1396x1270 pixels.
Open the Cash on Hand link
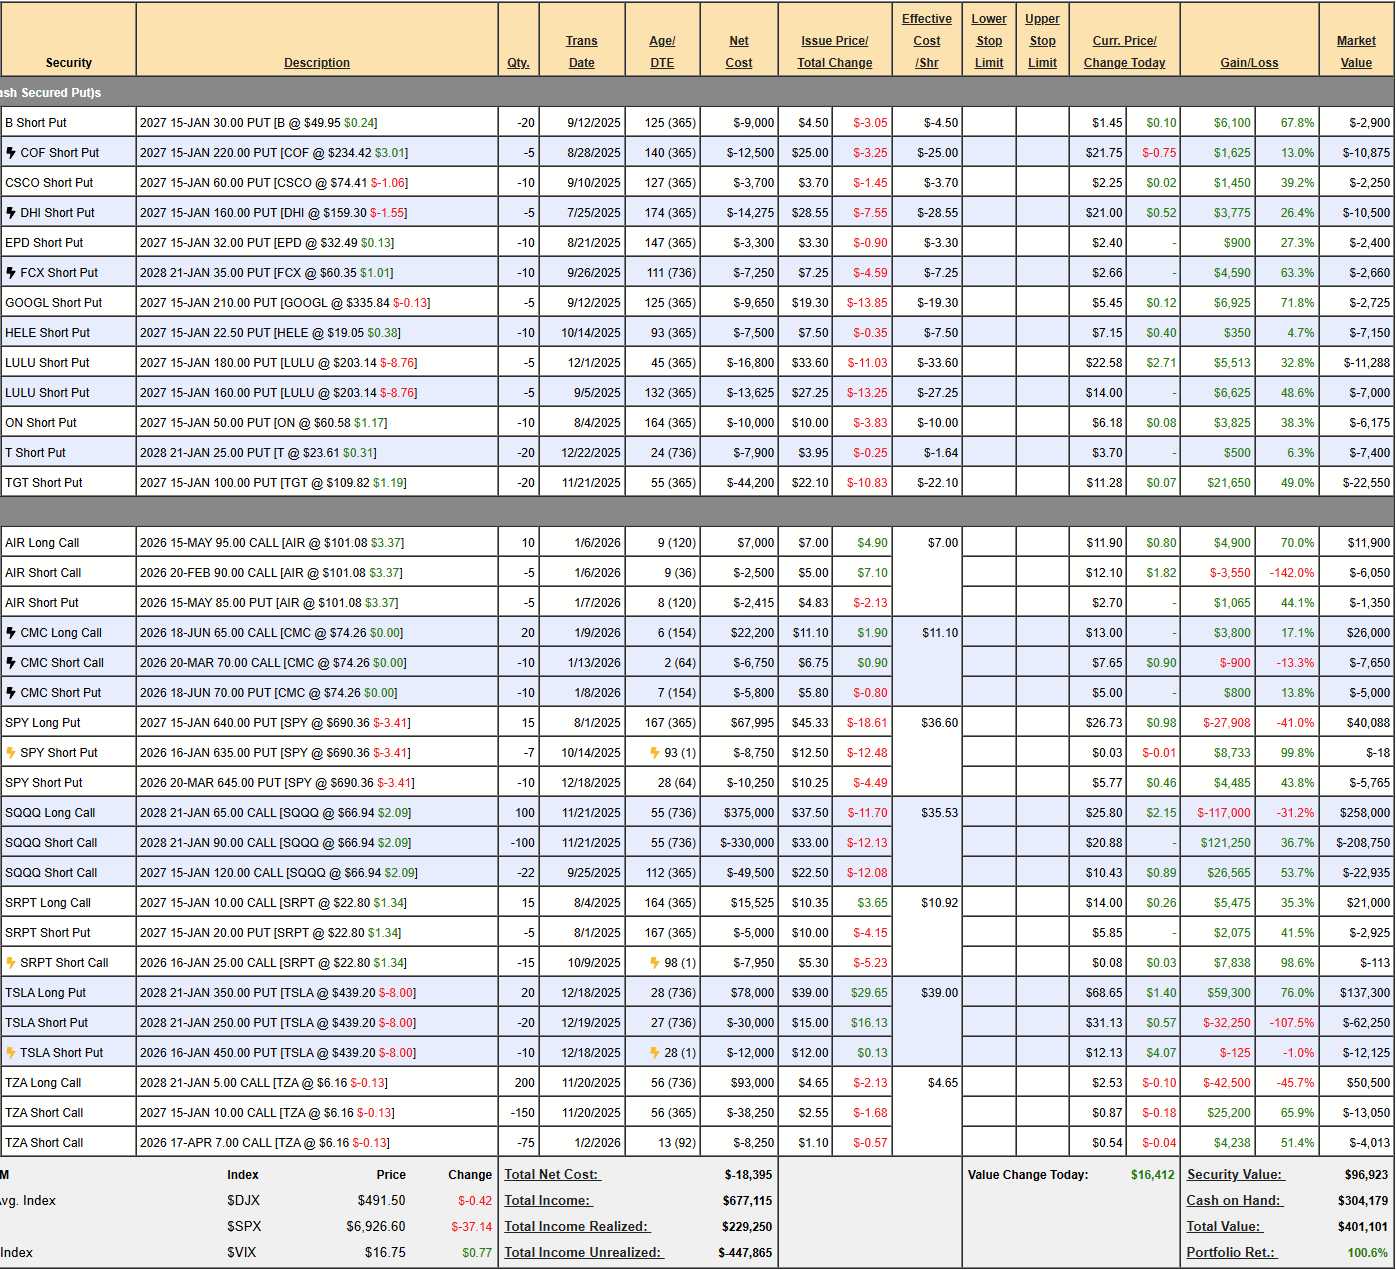[x=1234, y=1201]
